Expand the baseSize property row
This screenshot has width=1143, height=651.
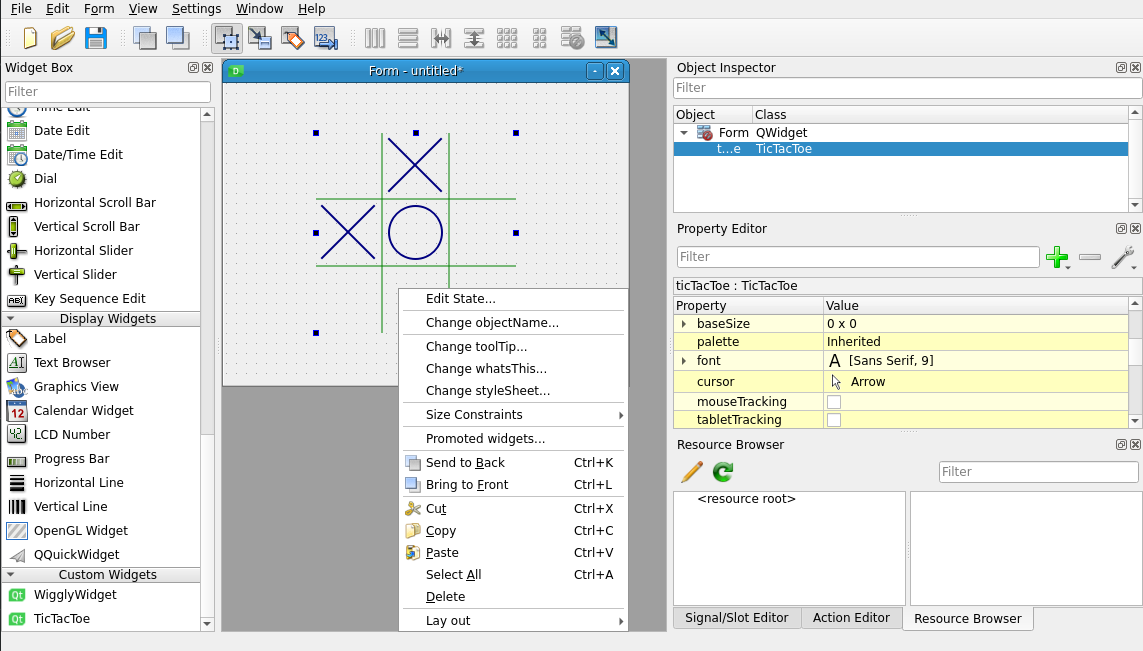click(684, 324)
